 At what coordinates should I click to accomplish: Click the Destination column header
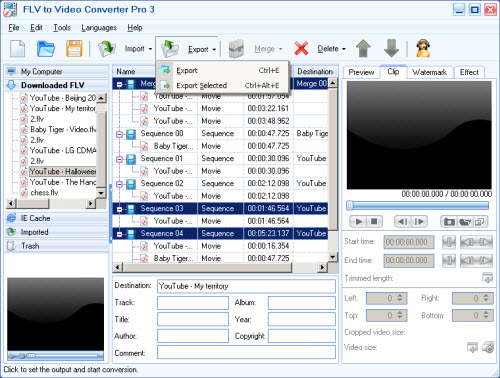tap(315, 72)
